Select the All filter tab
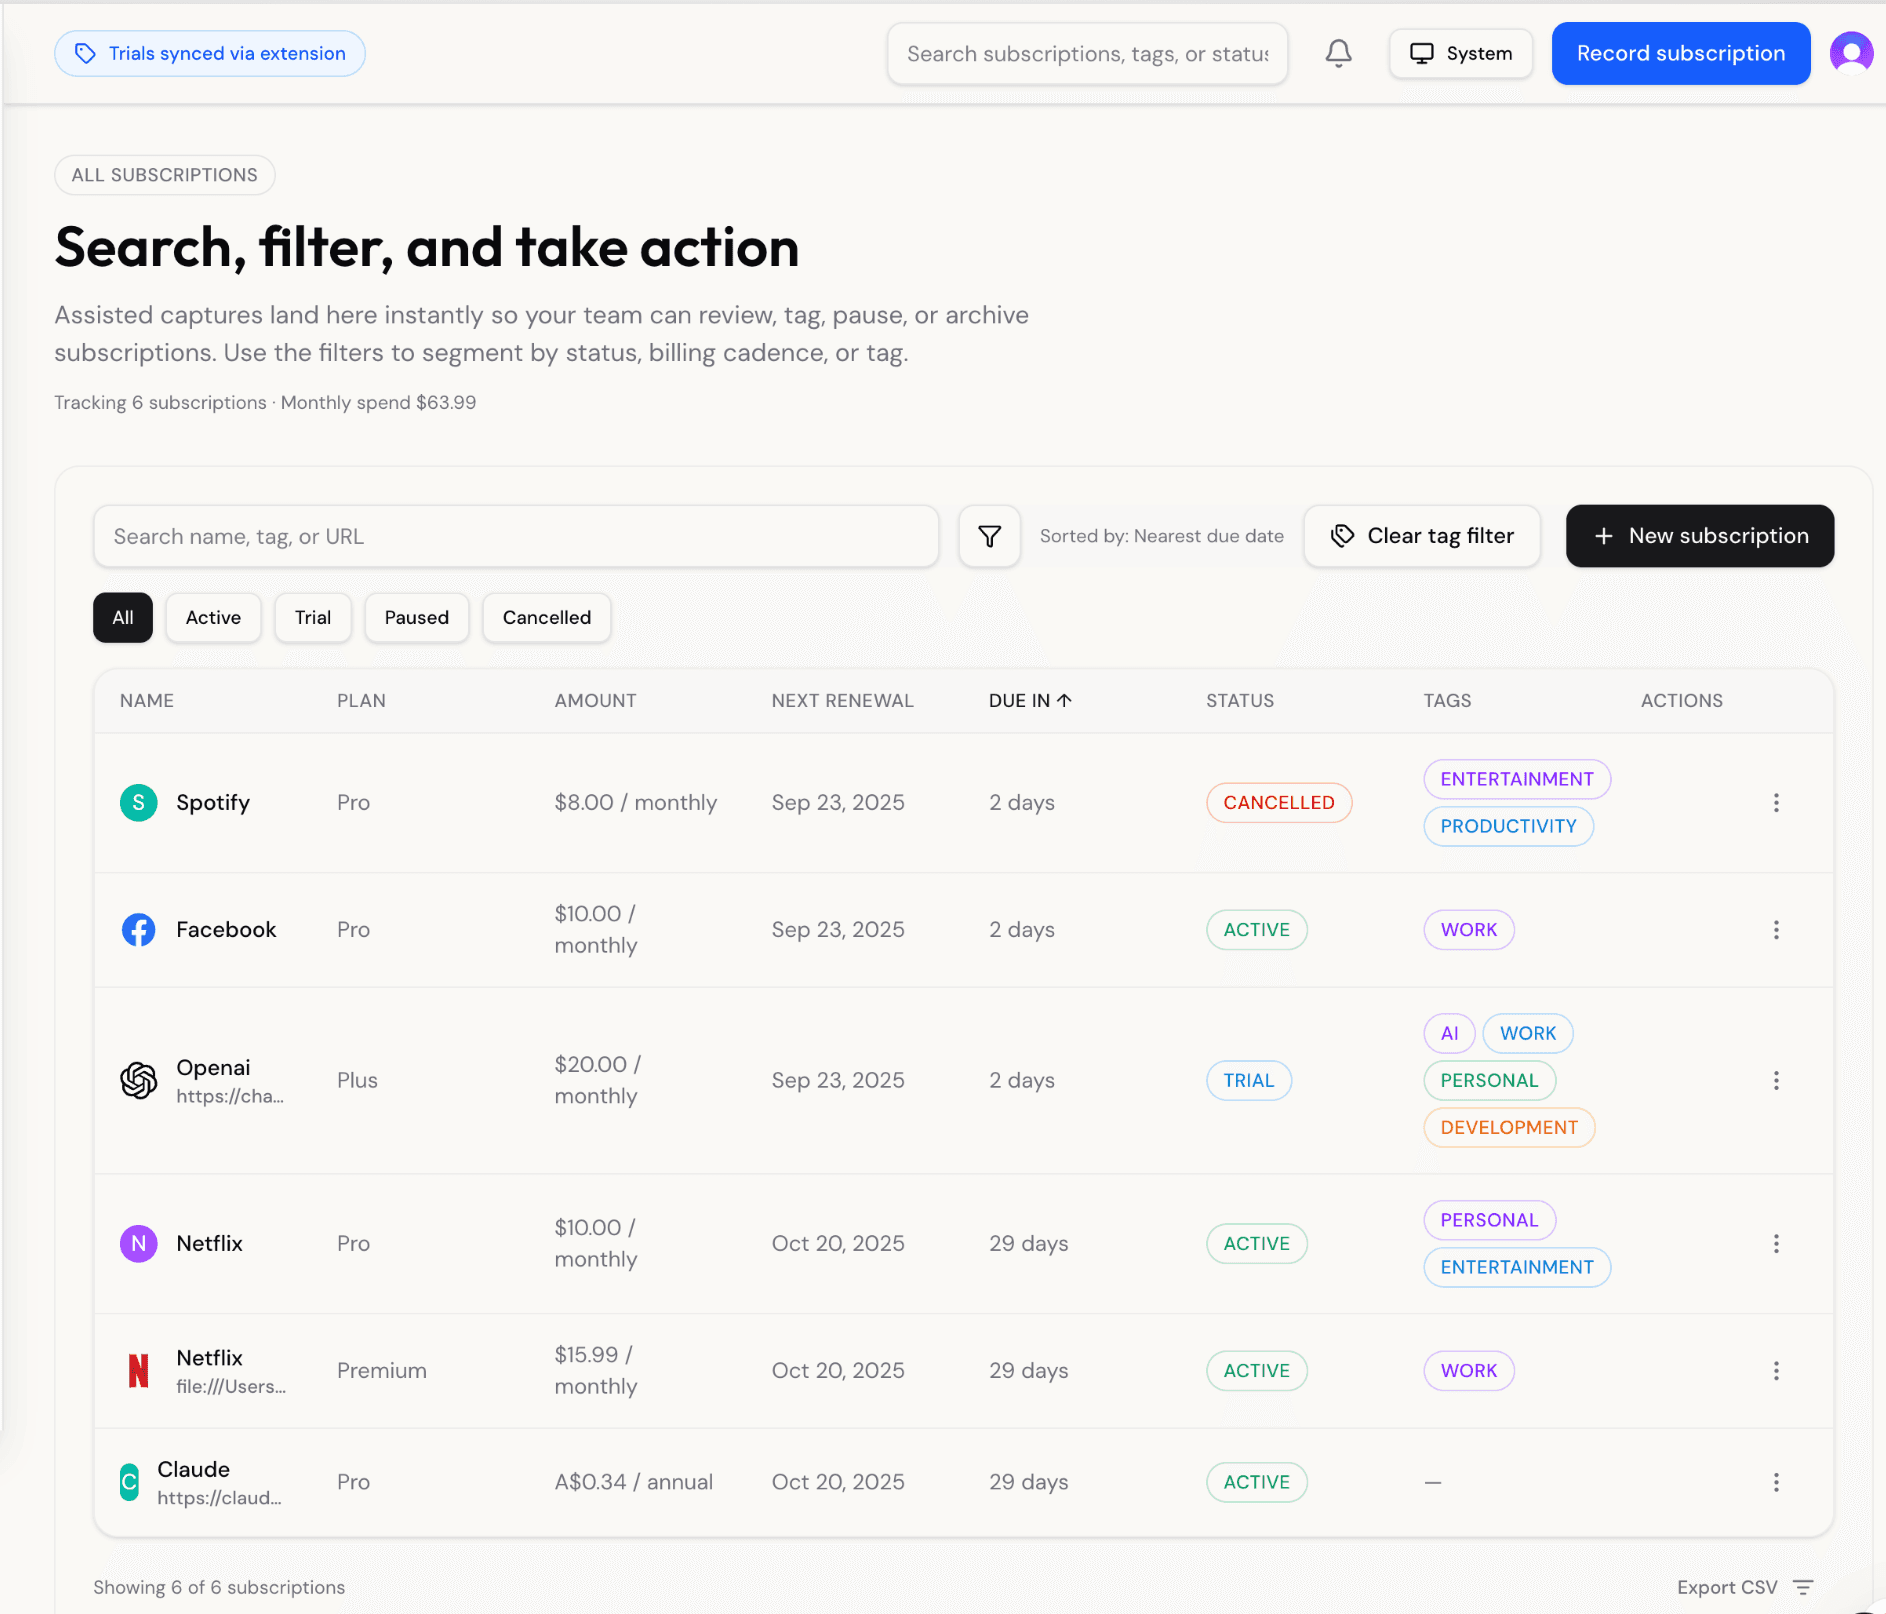1886x1614 pixels. (x=123, y=618)
